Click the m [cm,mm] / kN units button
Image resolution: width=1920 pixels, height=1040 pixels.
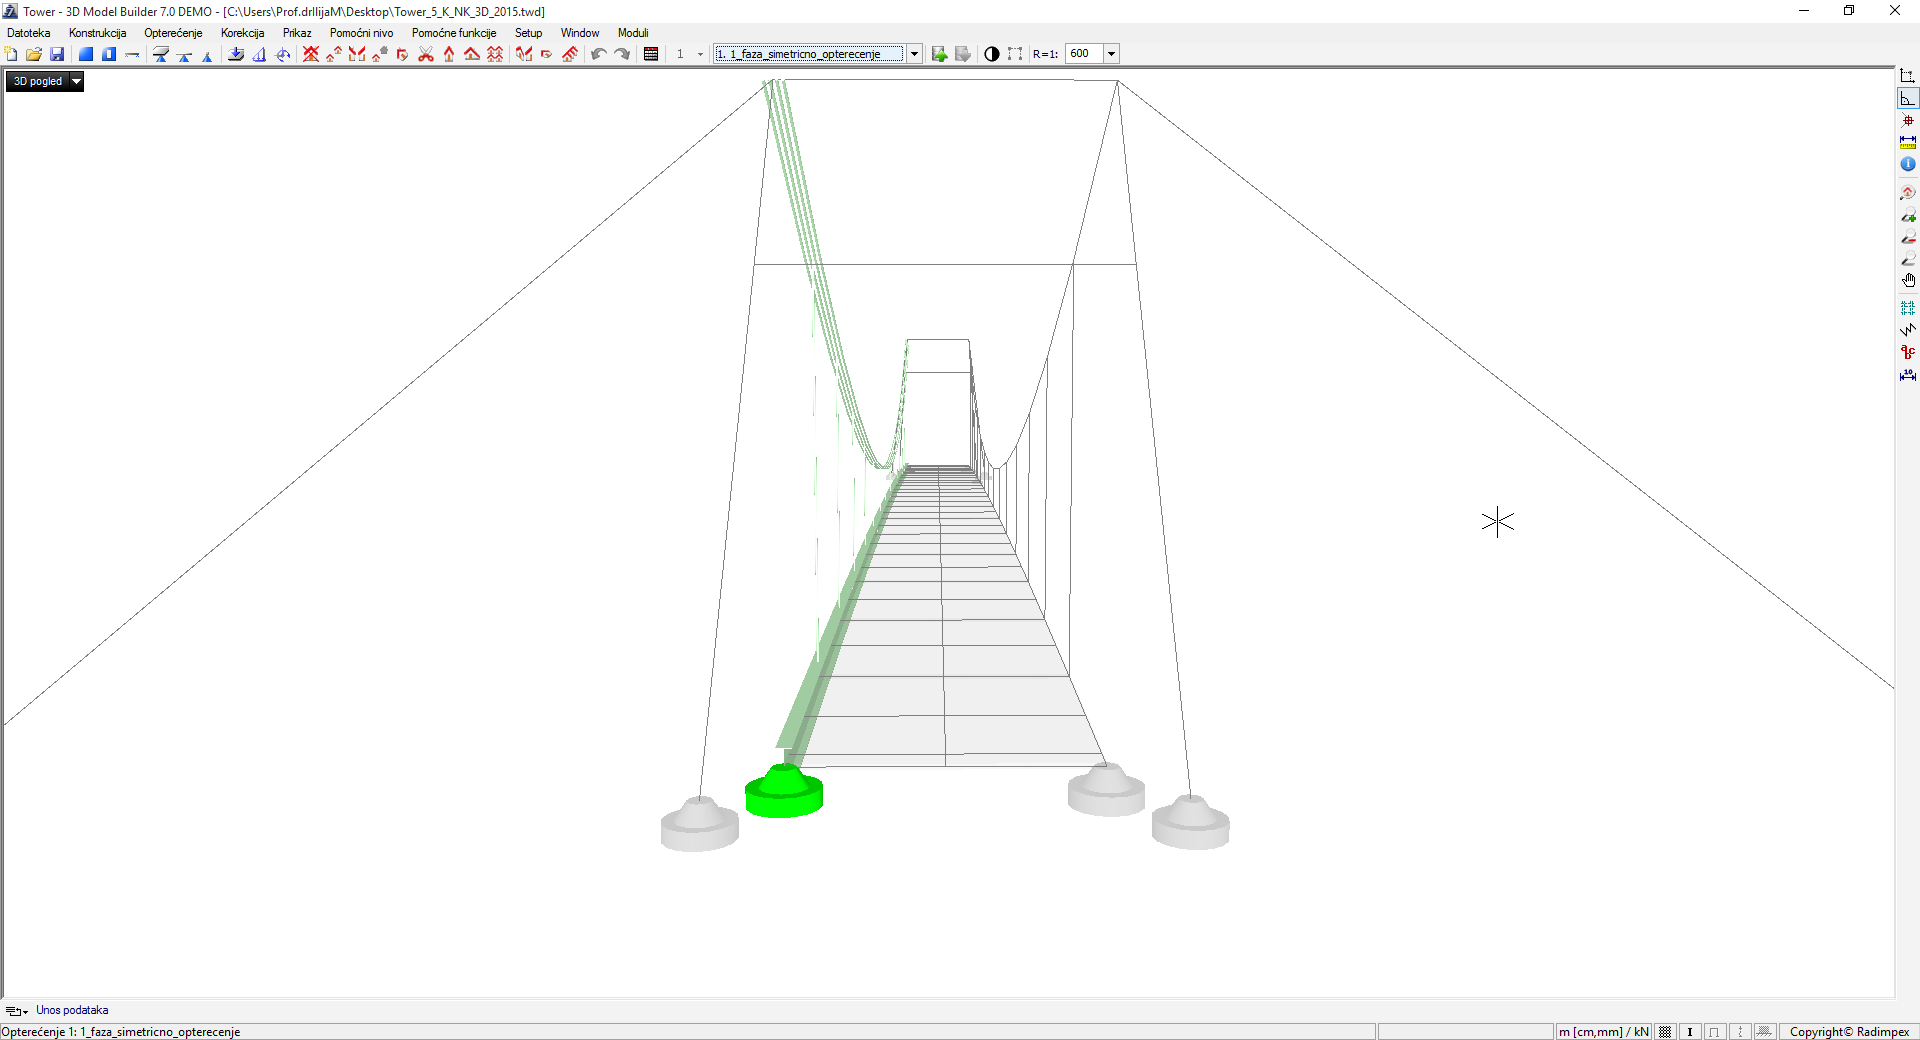pyautogui.click(x=1603, y=1032)
